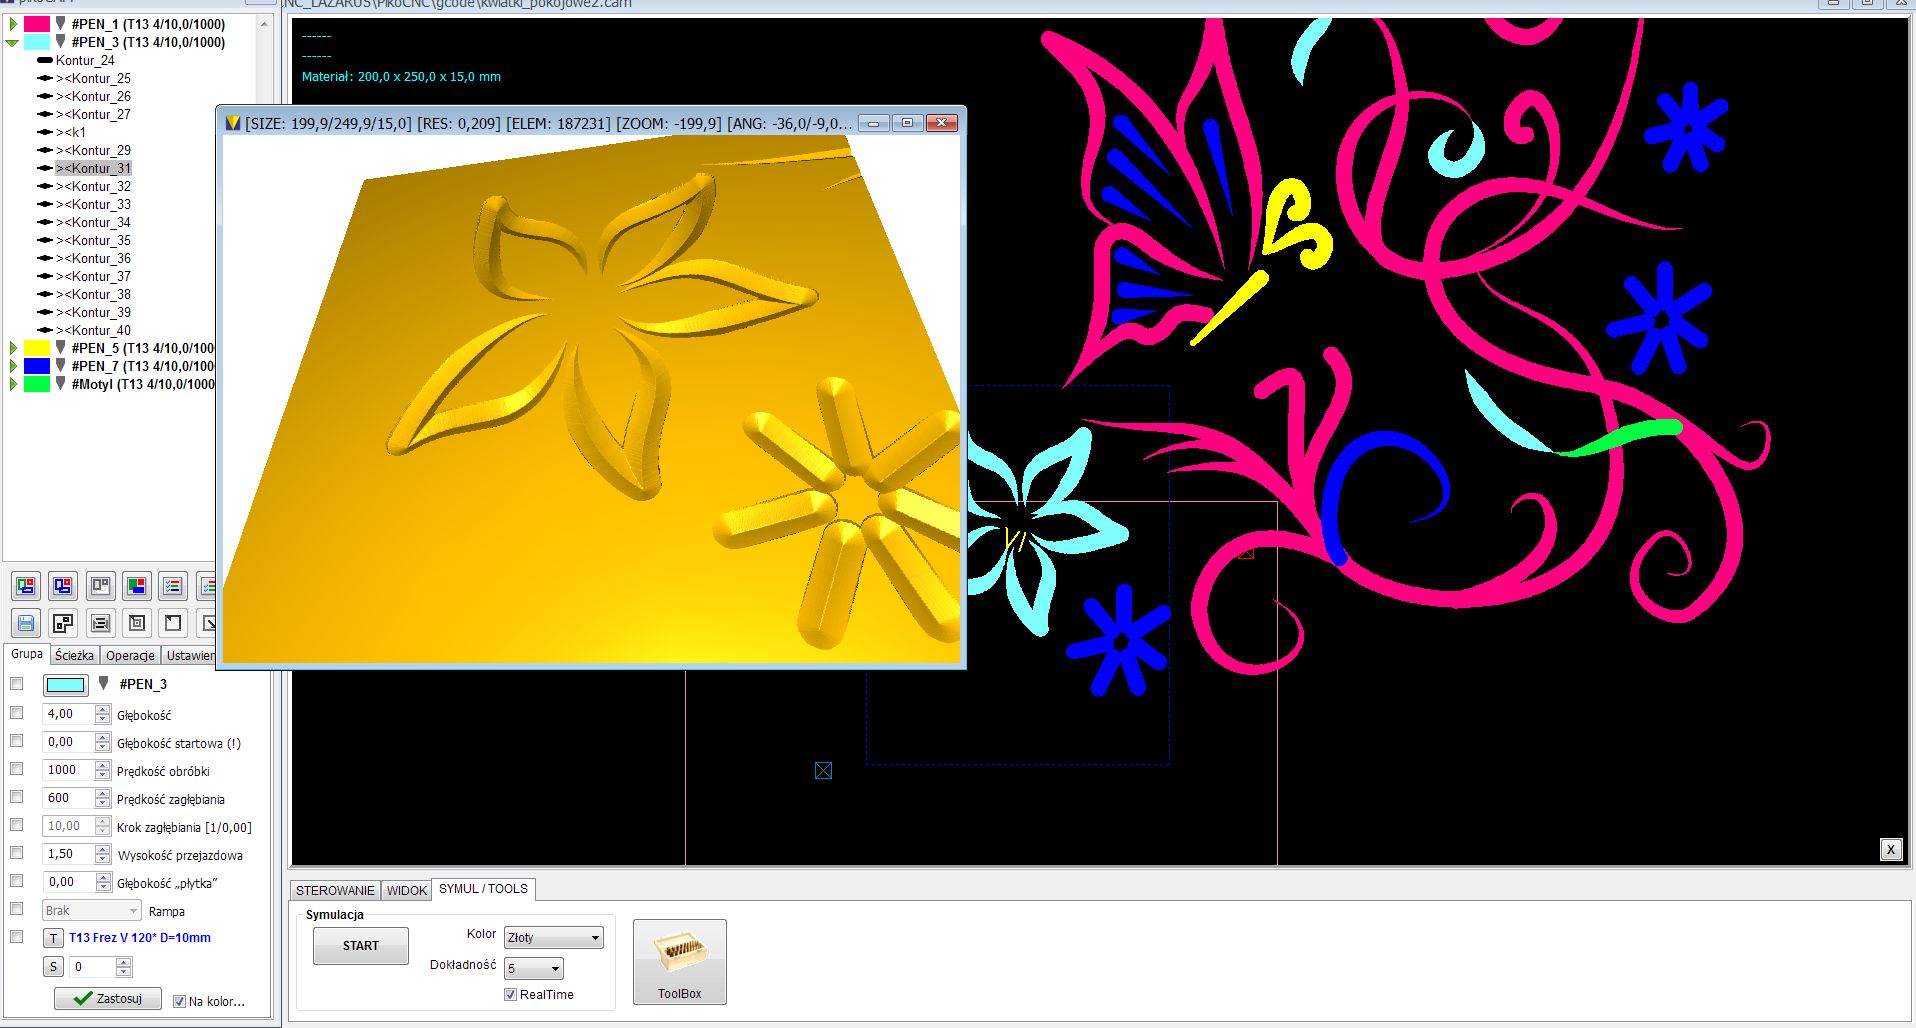Open the Dokładność dropdown
Viewport: 1916px width, 1028px height.
[534, 968]
